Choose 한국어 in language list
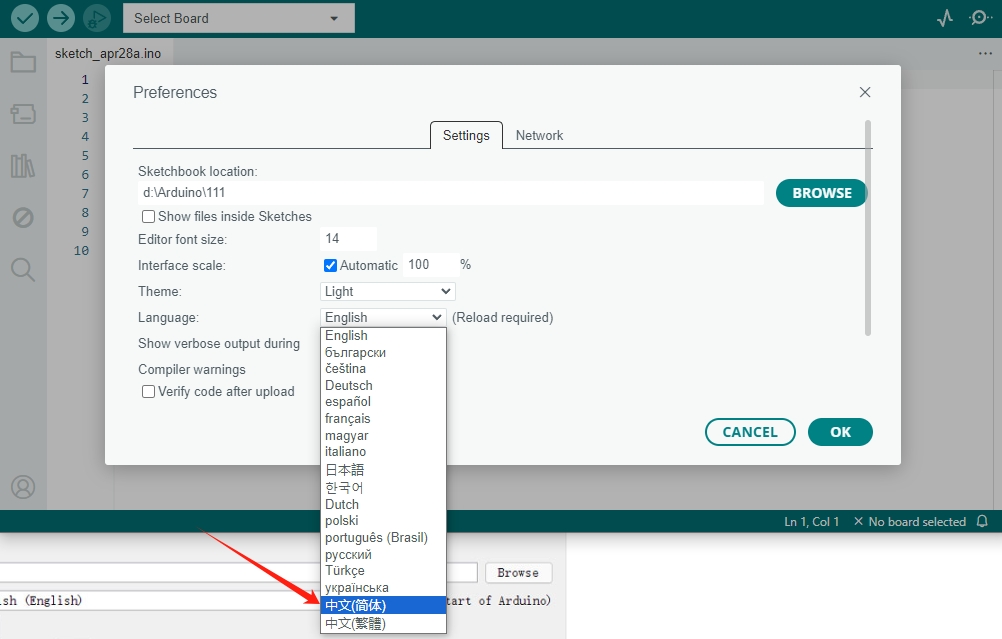Image resolution: width=1002 pixels, height=639 pixels. tap(383, 488)
